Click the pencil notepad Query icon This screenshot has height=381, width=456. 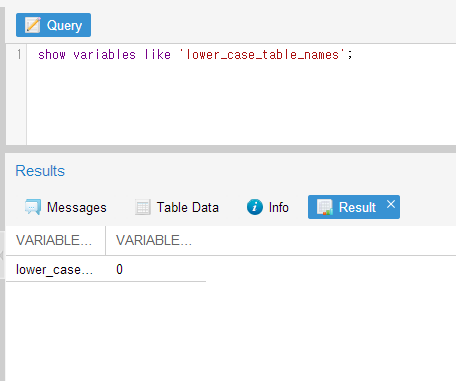(33, 25)
